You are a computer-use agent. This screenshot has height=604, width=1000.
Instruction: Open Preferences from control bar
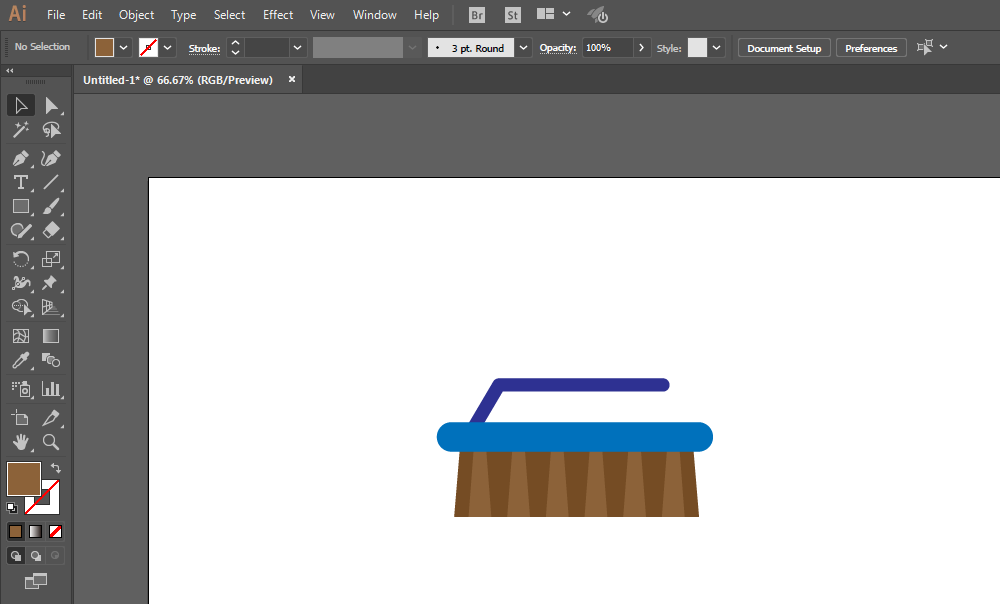point(871,48)
